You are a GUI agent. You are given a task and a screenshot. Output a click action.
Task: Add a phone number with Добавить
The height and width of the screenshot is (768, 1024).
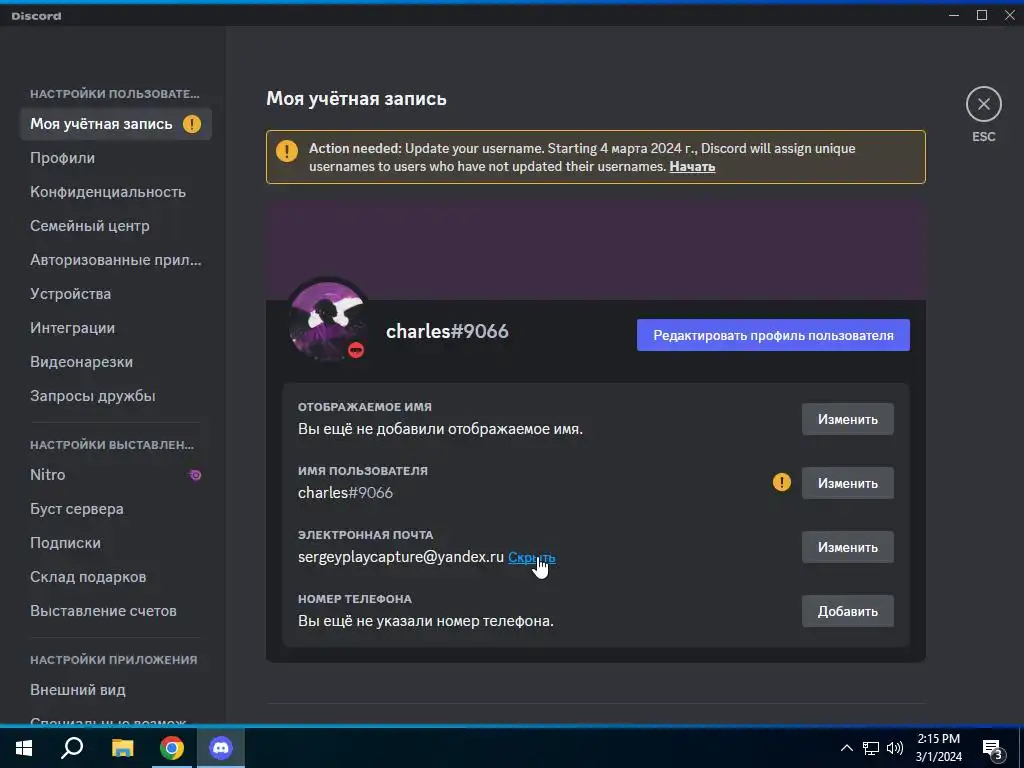coord(848,611)
